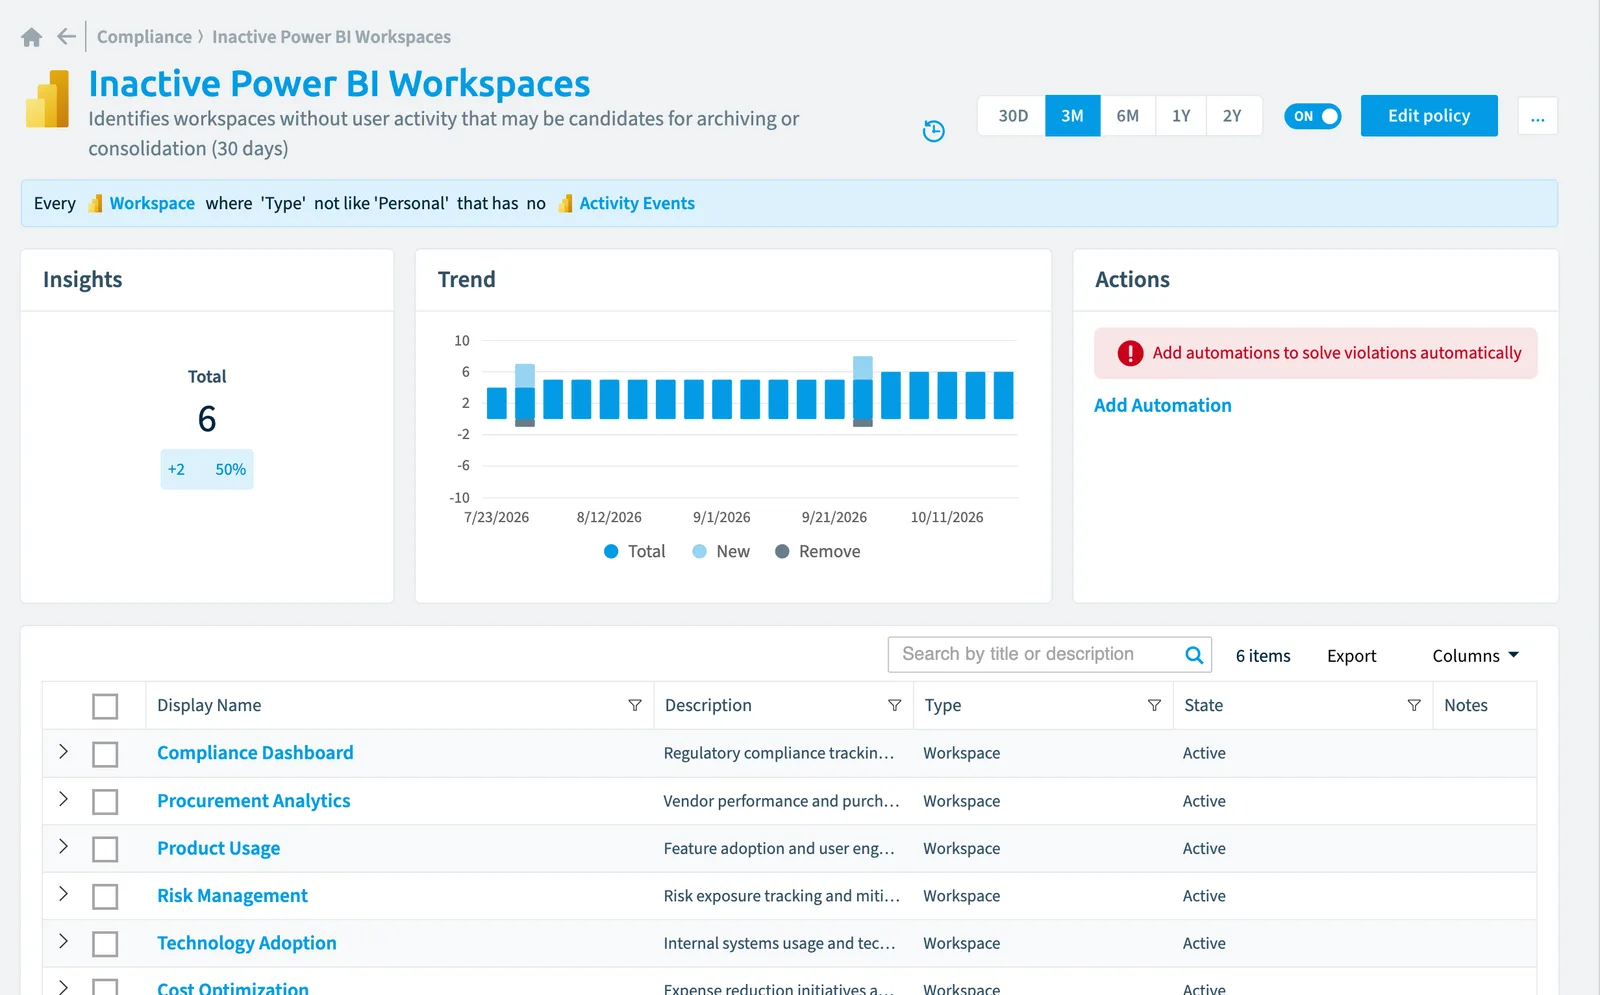Switch to the 2Y time range
The height and width of the screenshot is (995, 1600).
tap(1233, 116)
